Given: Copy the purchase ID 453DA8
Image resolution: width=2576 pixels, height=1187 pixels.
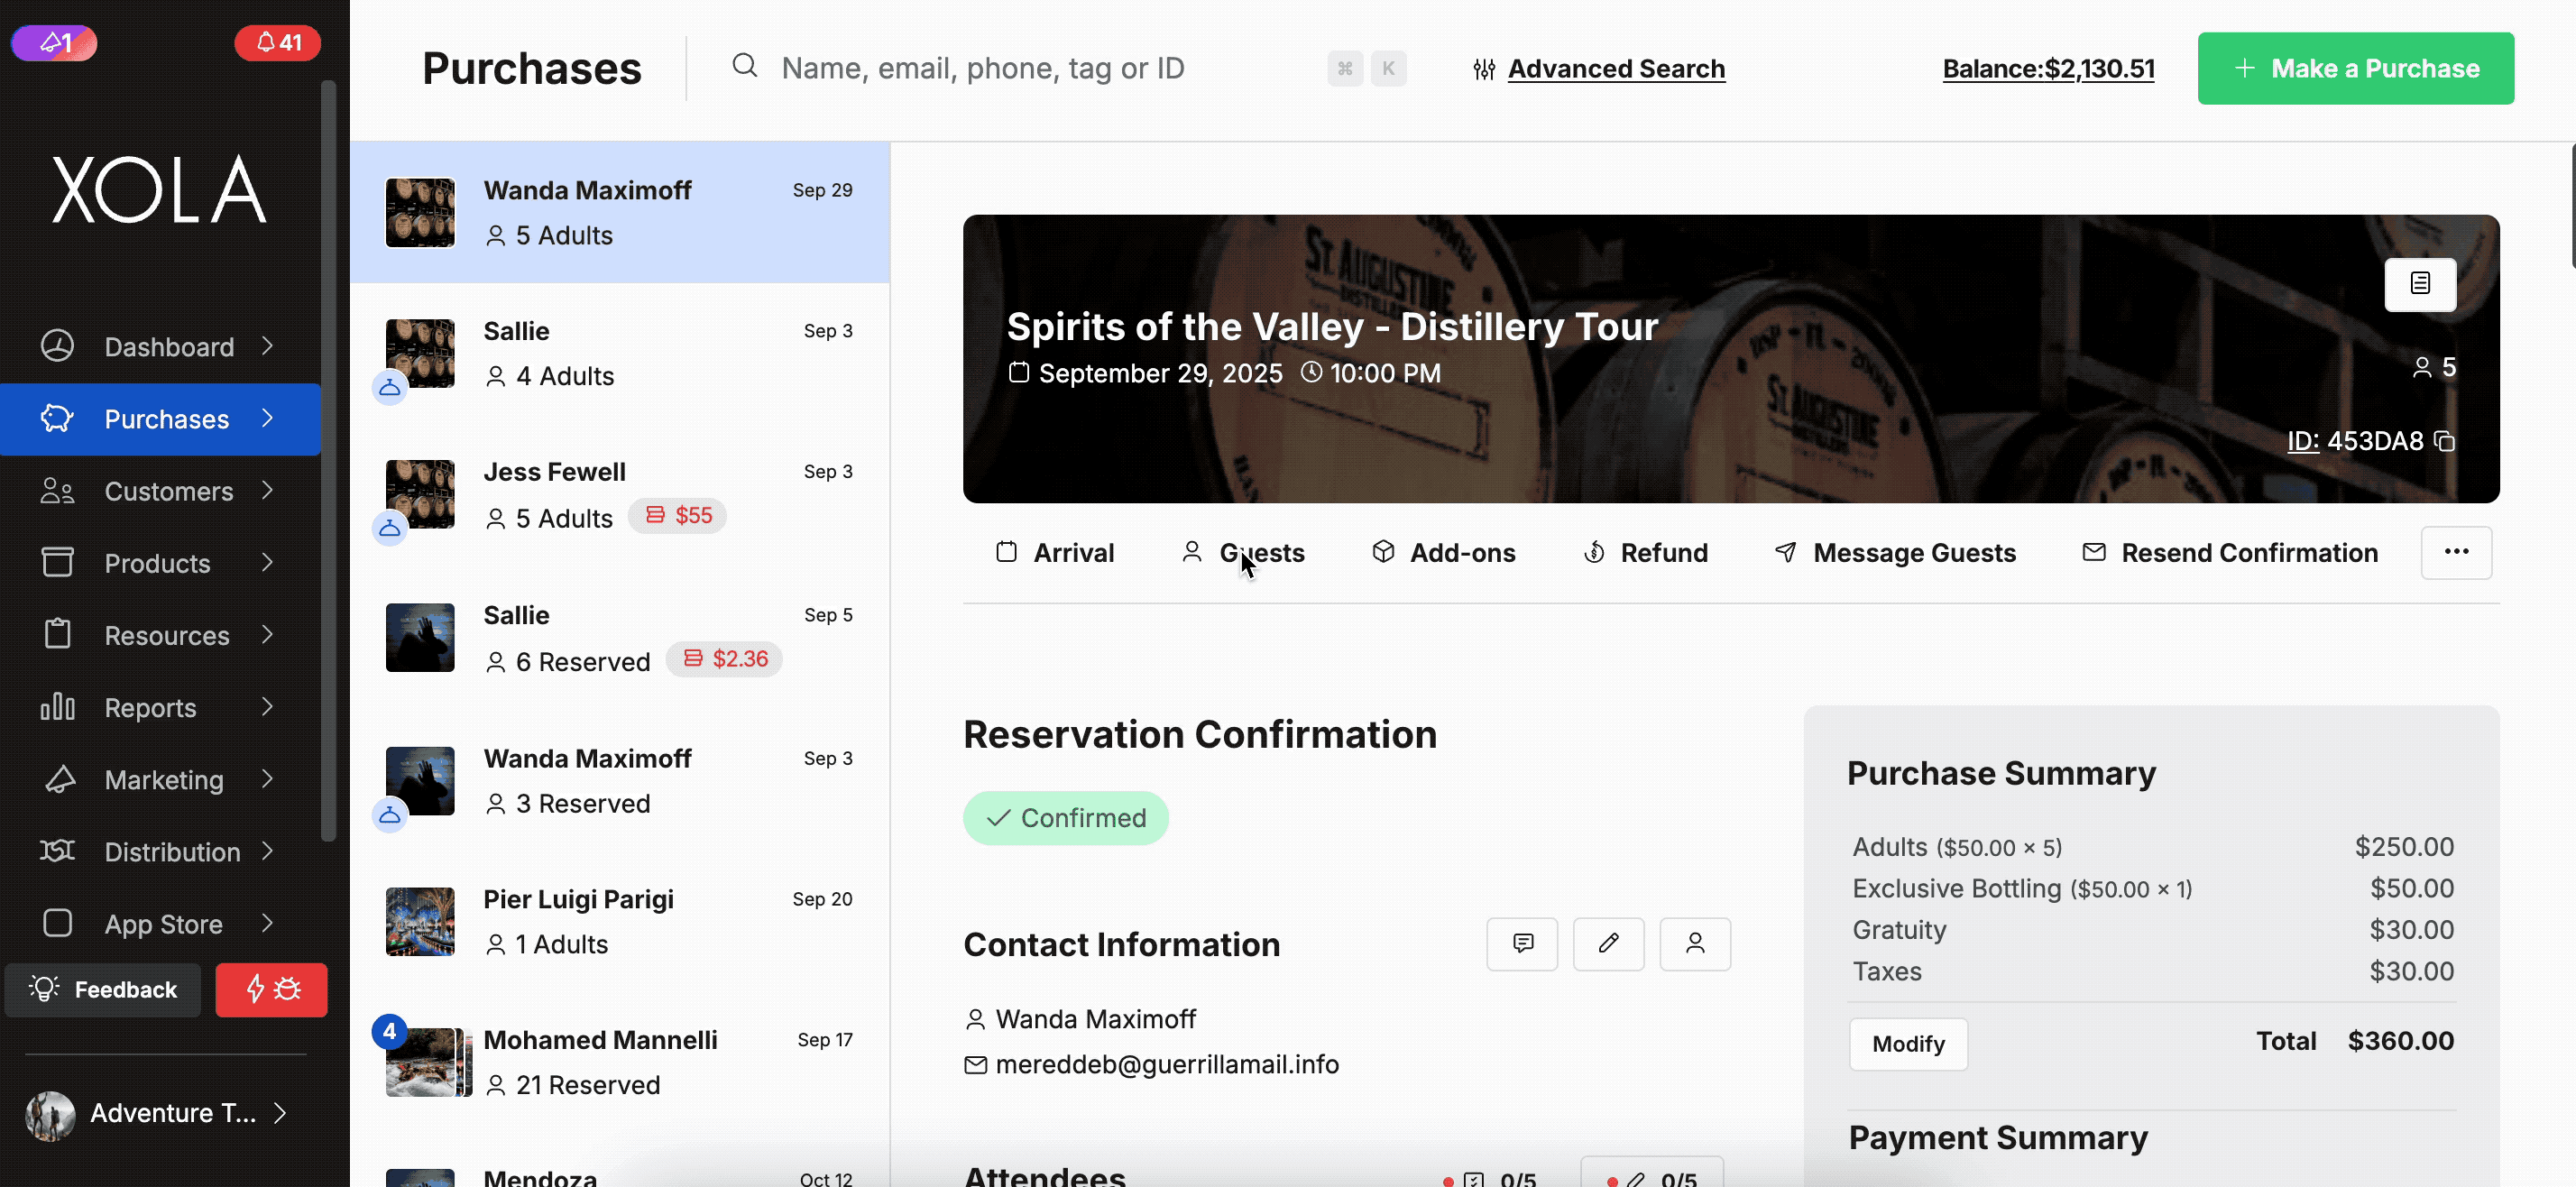Looking at the screenshot, I should click(2444, 441).
